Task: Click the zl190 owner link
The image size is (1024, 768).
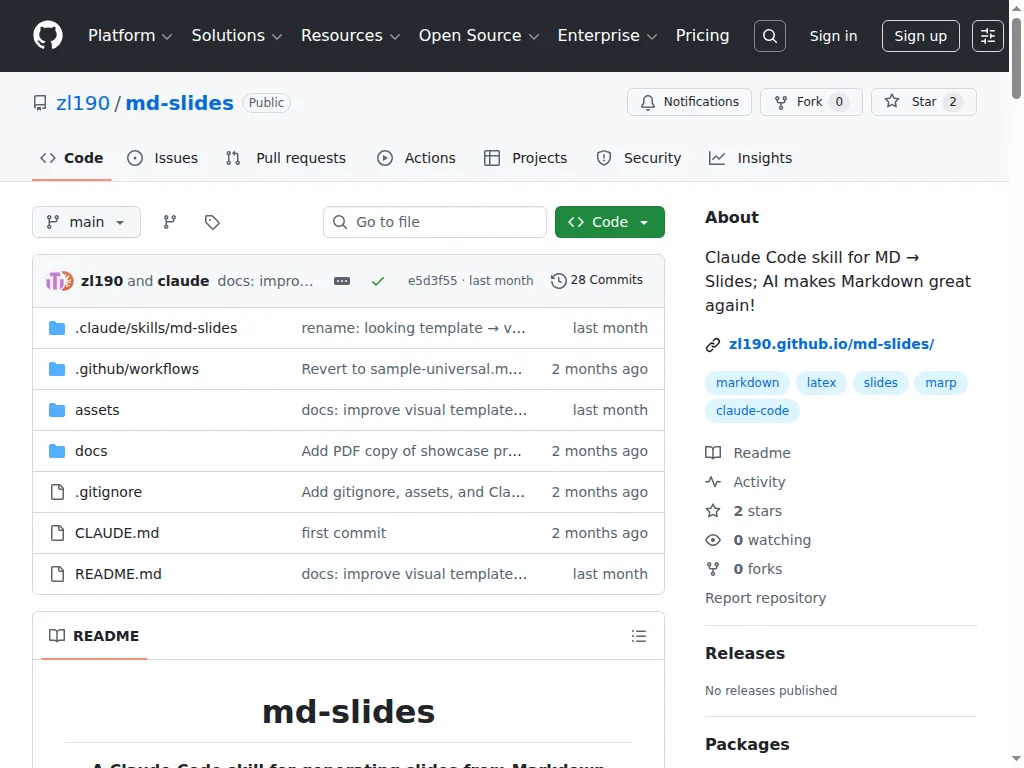Action: click(x=83, y=103)
